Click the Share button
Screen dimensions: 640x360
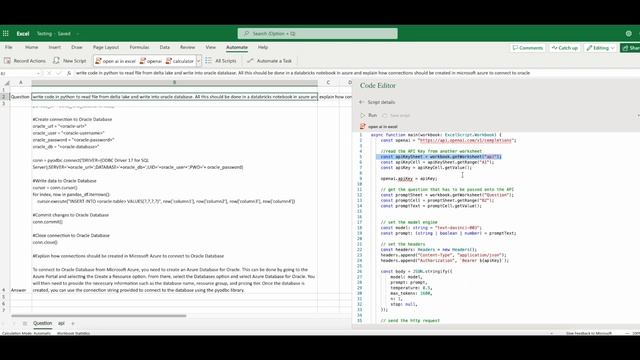point(631,48)
